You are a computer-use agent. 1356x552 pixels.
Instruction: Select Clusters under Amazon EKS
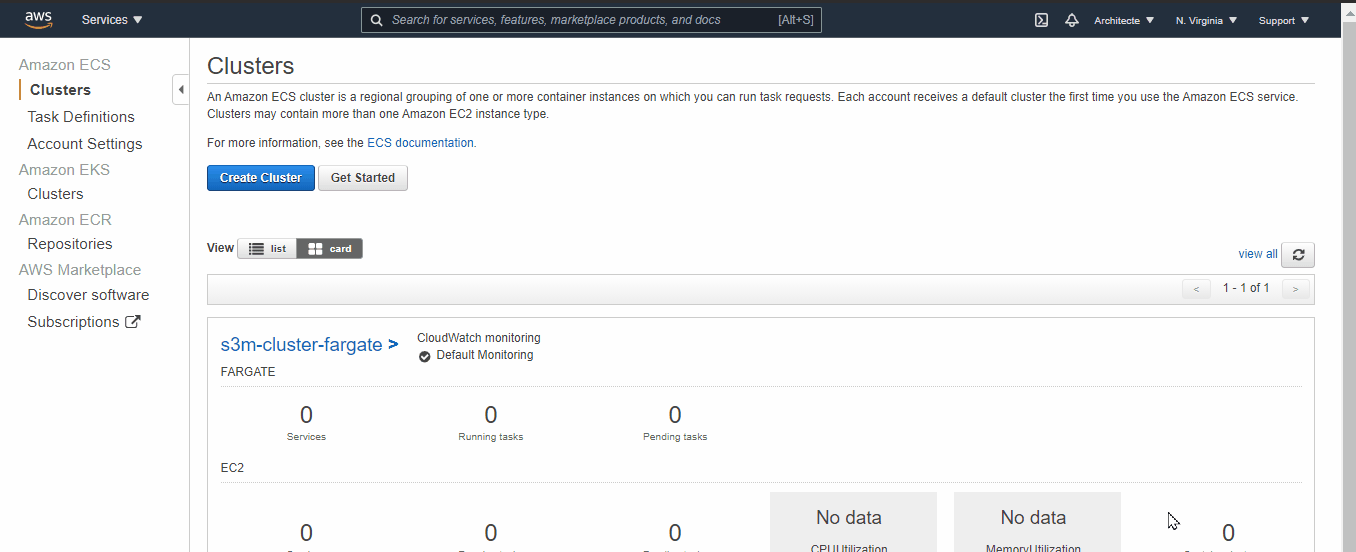[x=55, y=194]
